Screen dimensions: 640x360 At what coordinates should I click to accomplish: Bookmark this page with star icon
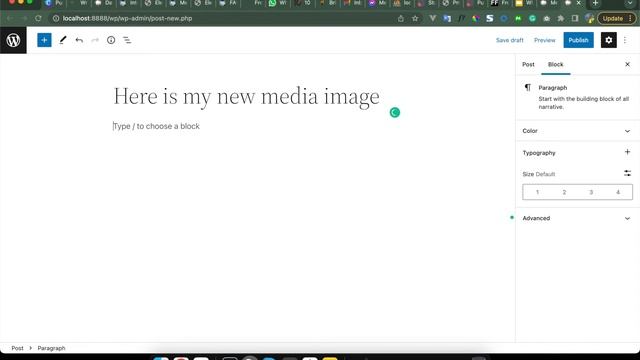(415, 18)
